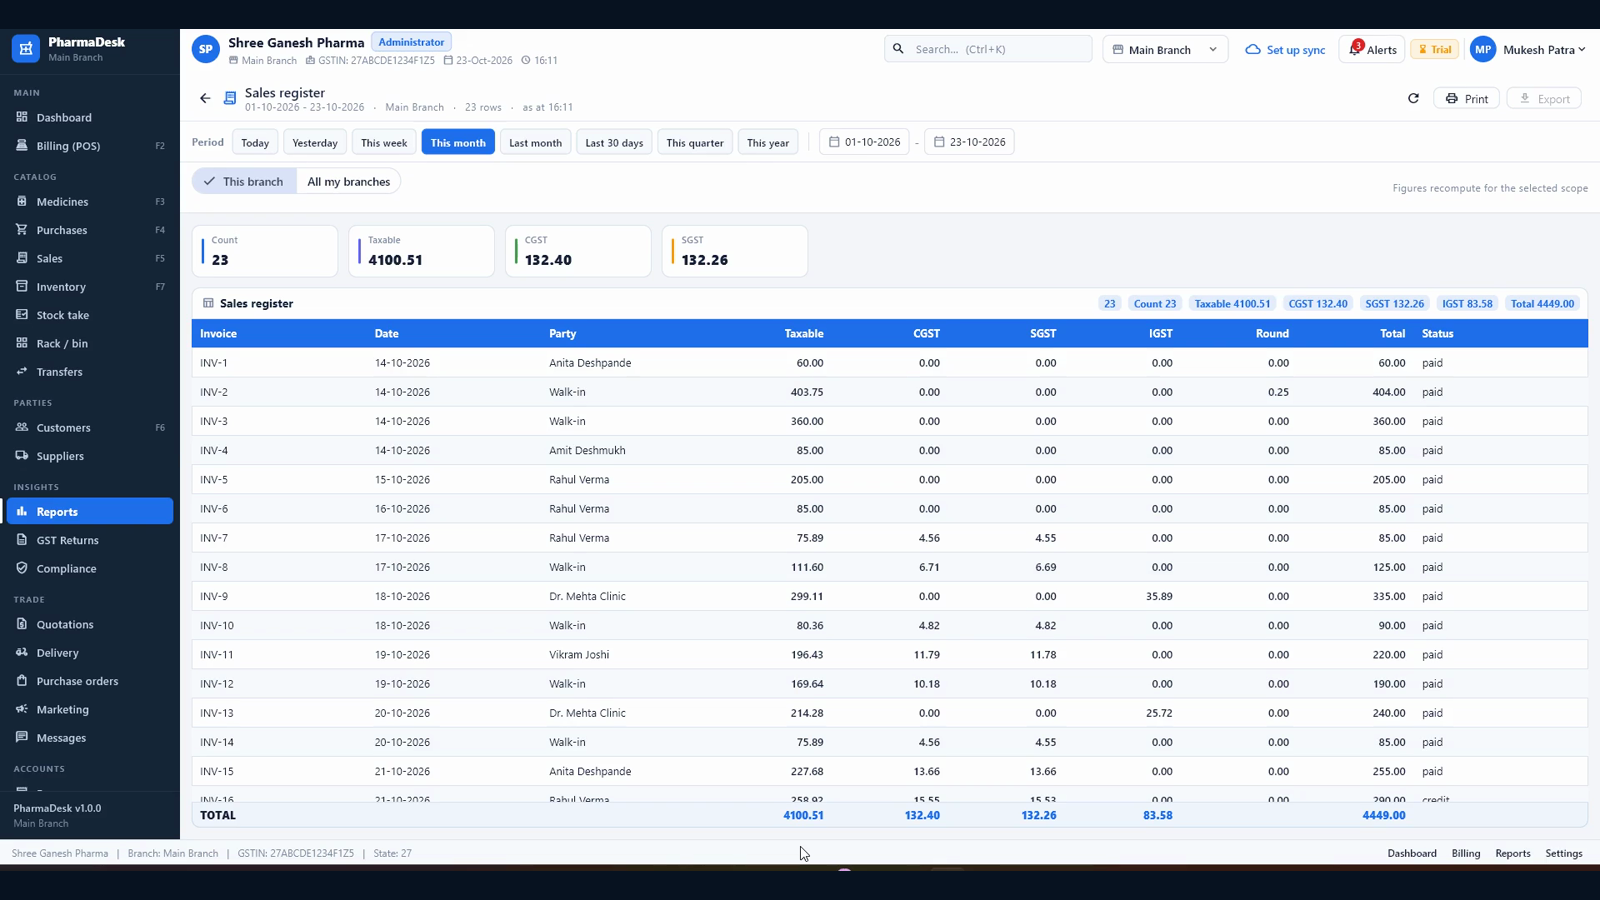The image size is (1600, 900).
Task: Click Dashboard in bottom status bar
Action: tap(1412, 853)
